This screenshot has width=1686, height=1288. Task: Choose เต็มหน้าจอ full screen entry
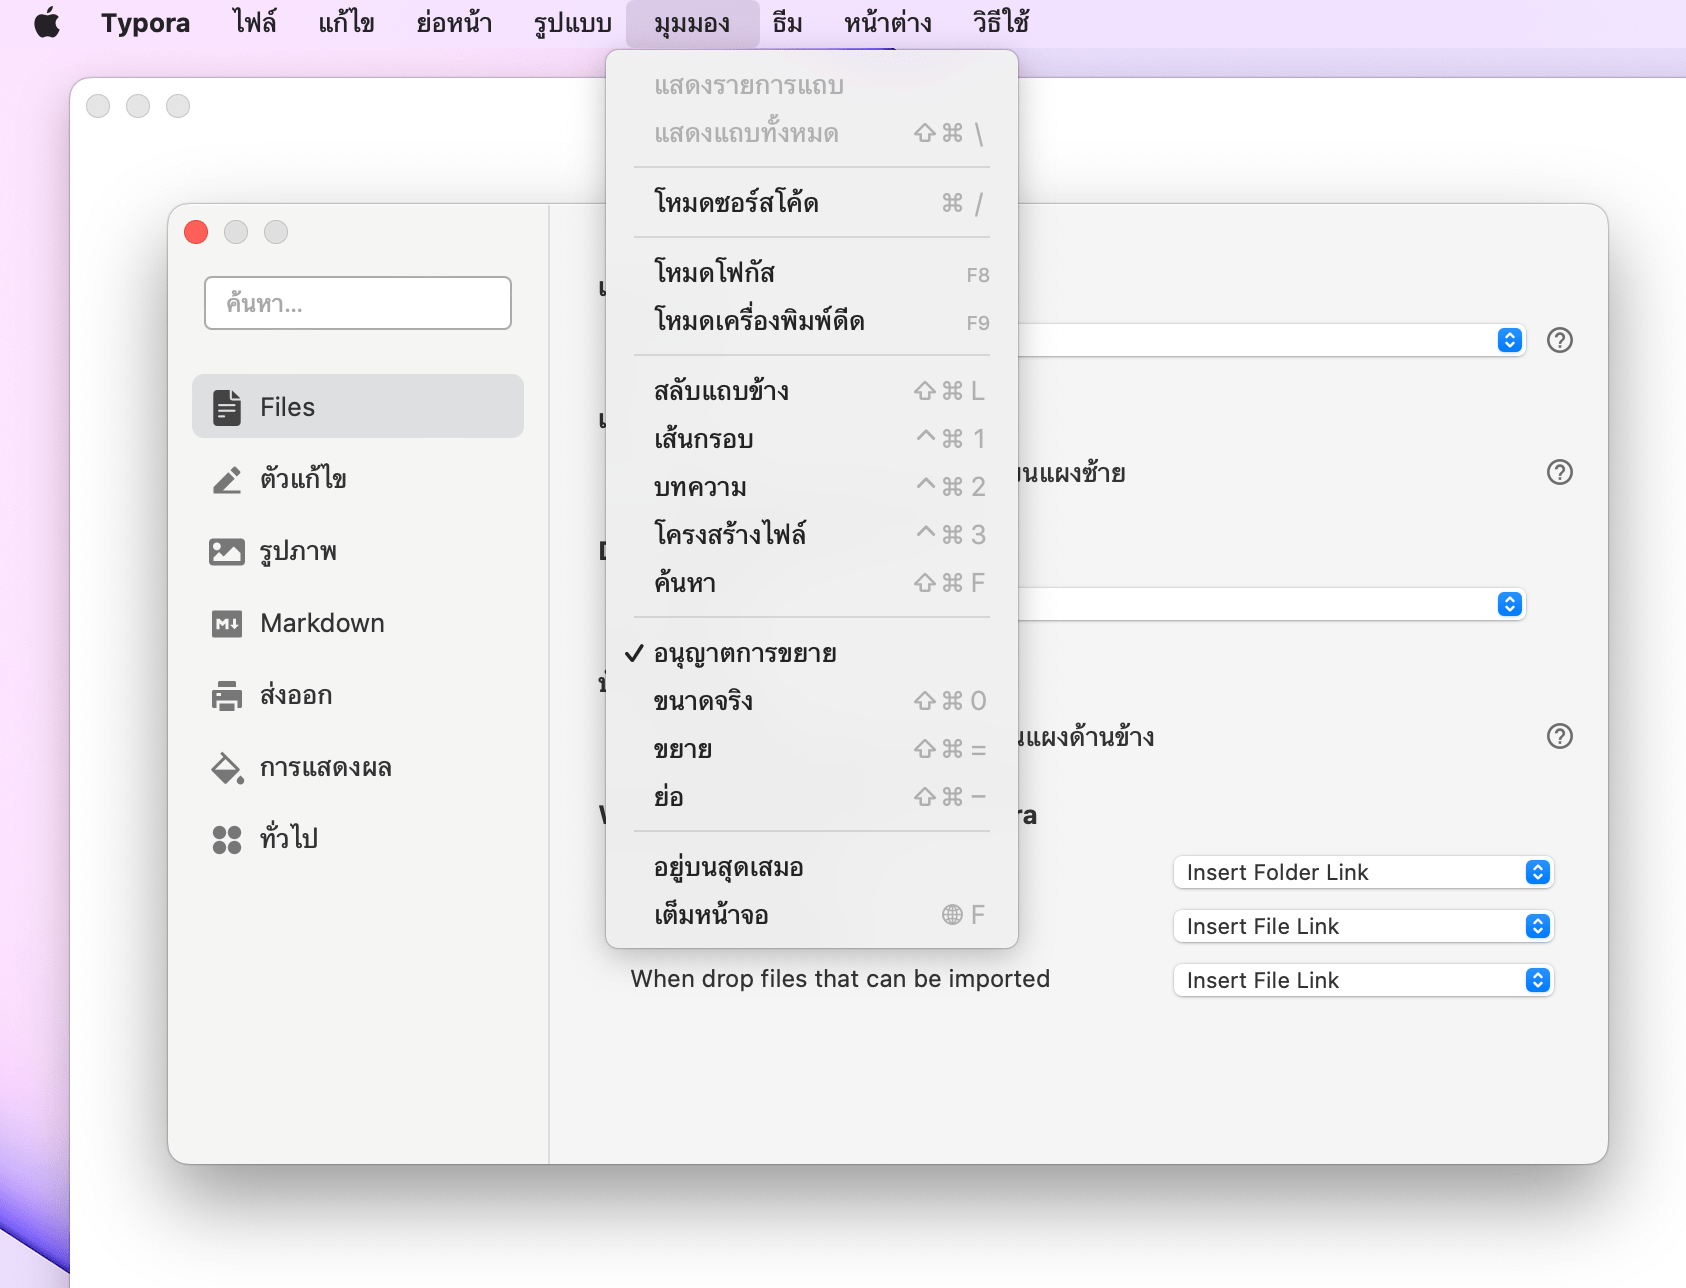pos(711,916)
